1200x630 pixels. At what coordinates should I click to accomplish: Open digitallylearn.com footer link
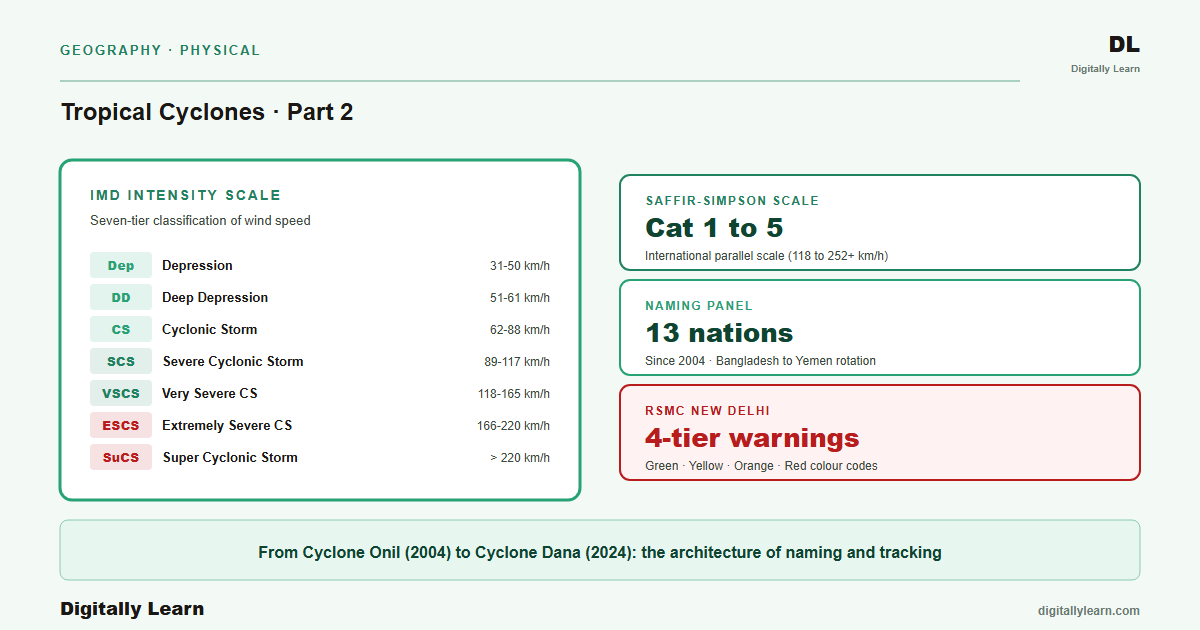tap(1089, 611)
